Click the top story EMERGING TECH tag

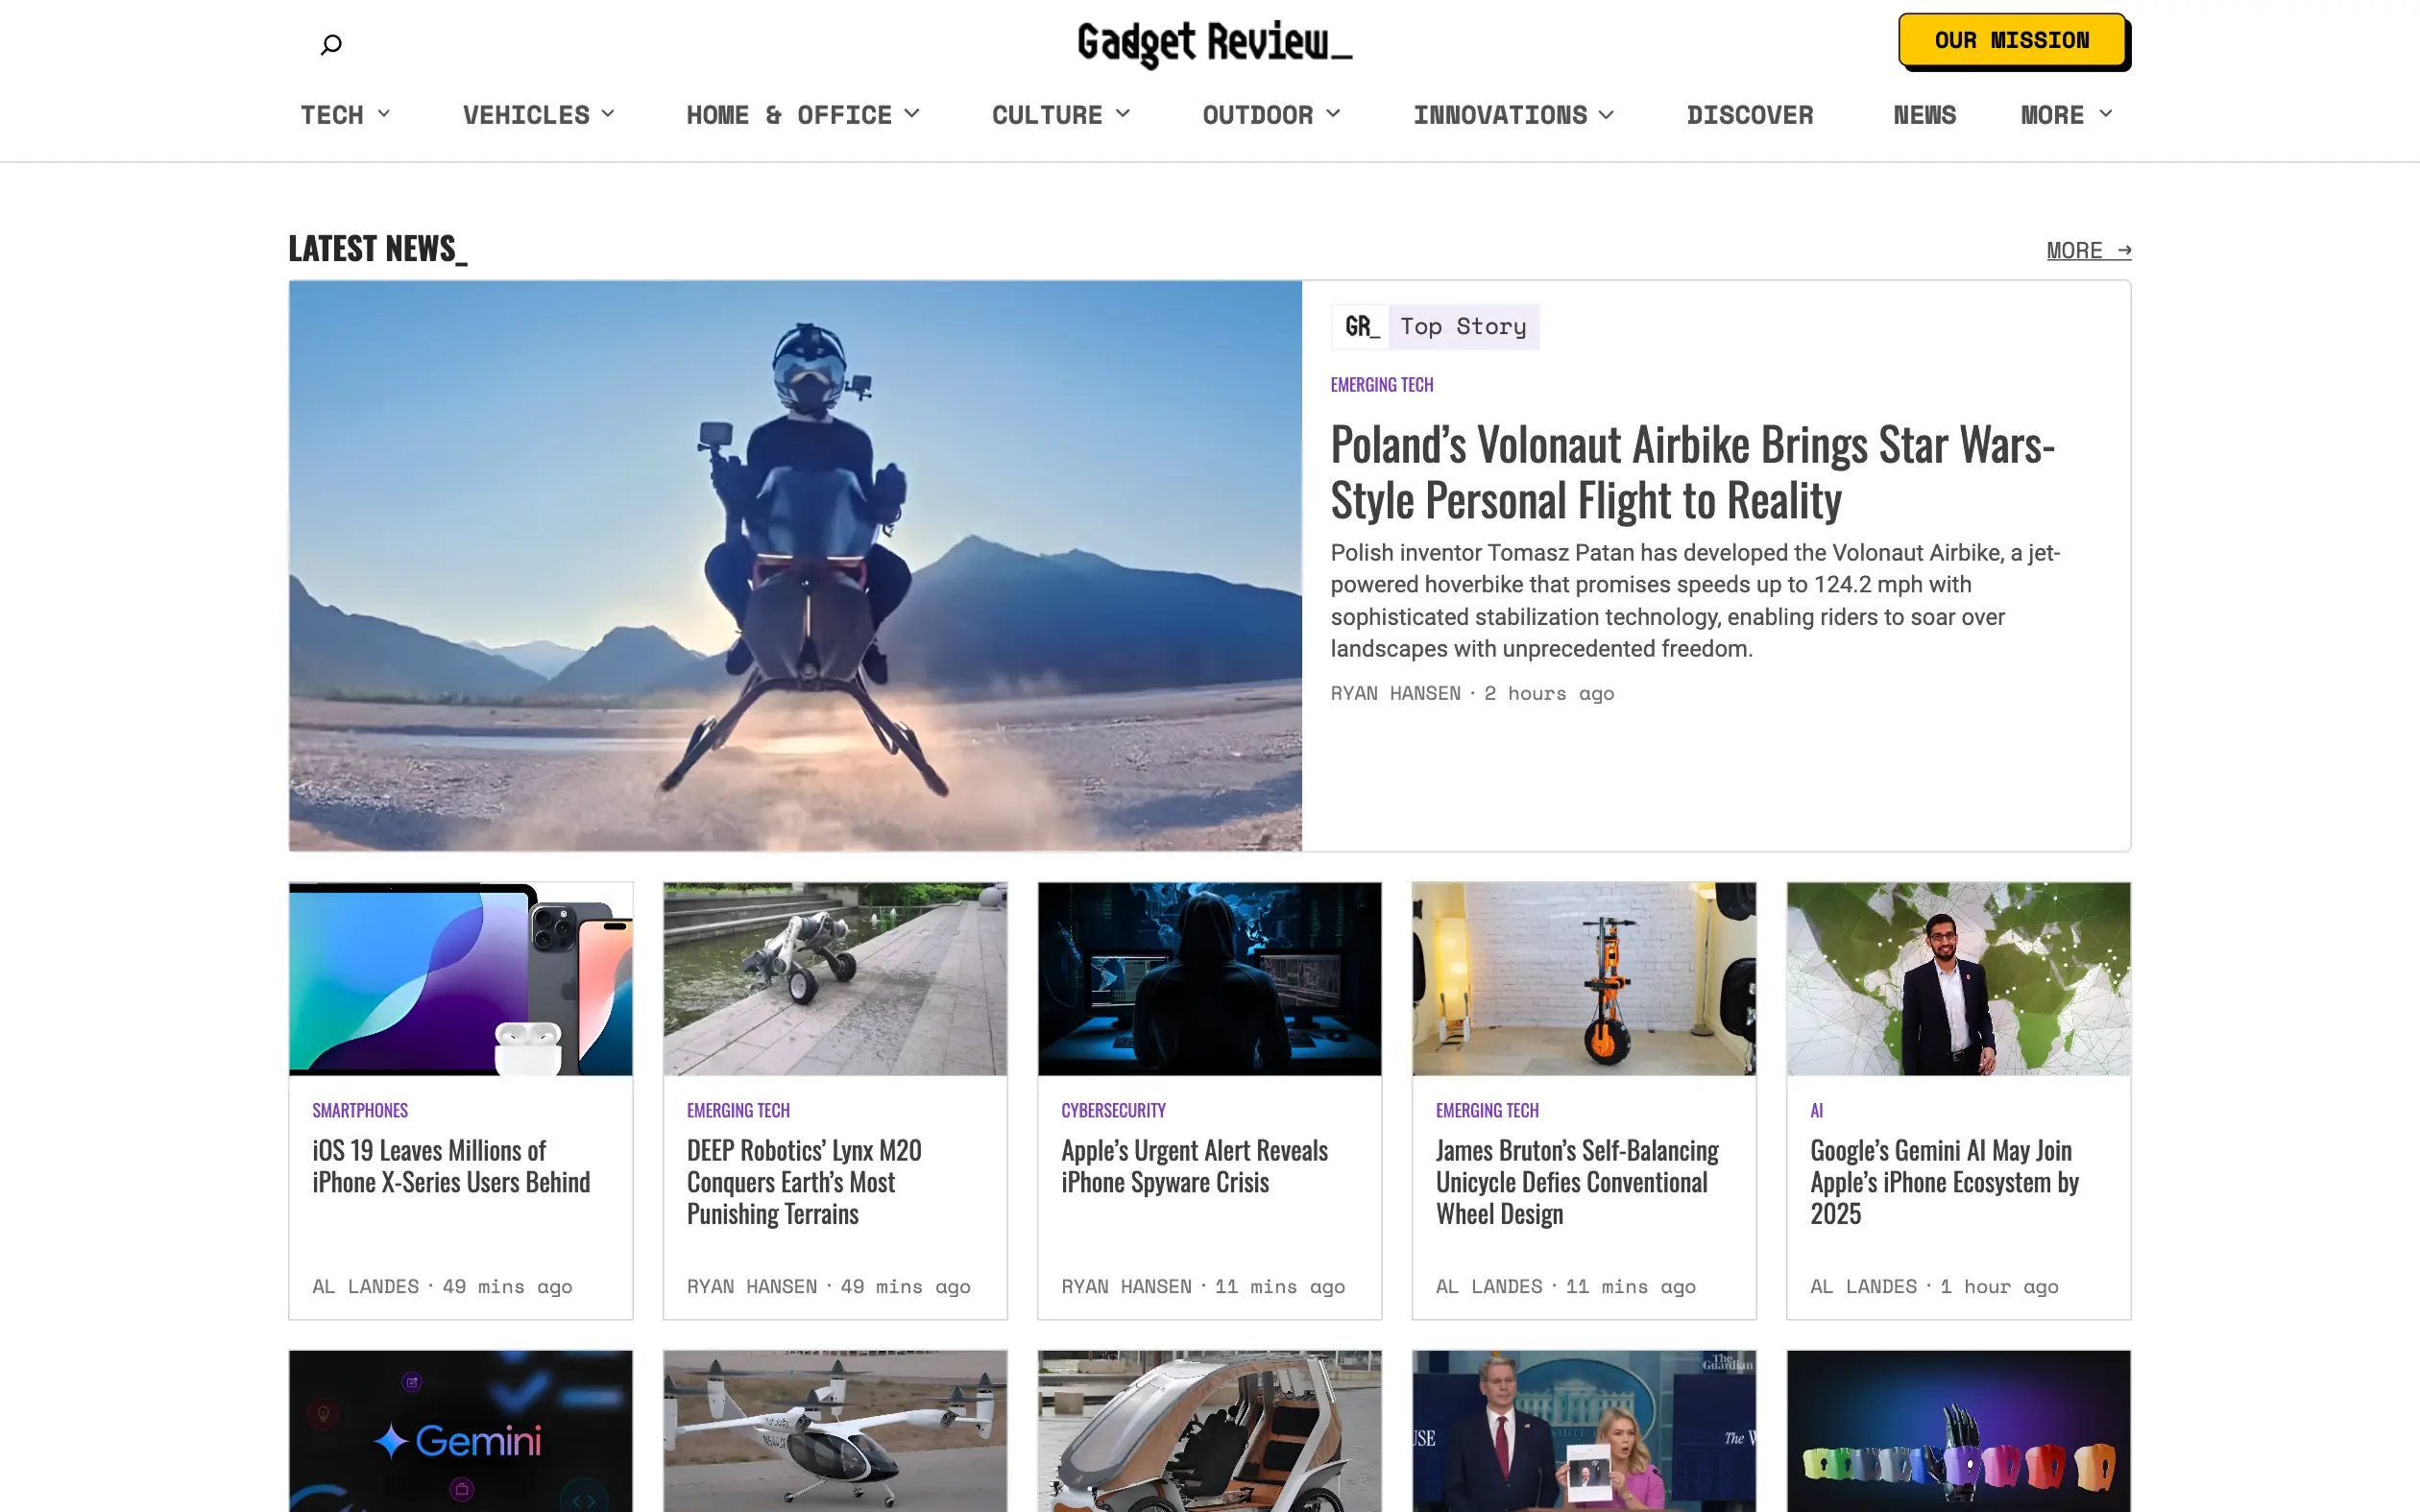(1381, 385)
